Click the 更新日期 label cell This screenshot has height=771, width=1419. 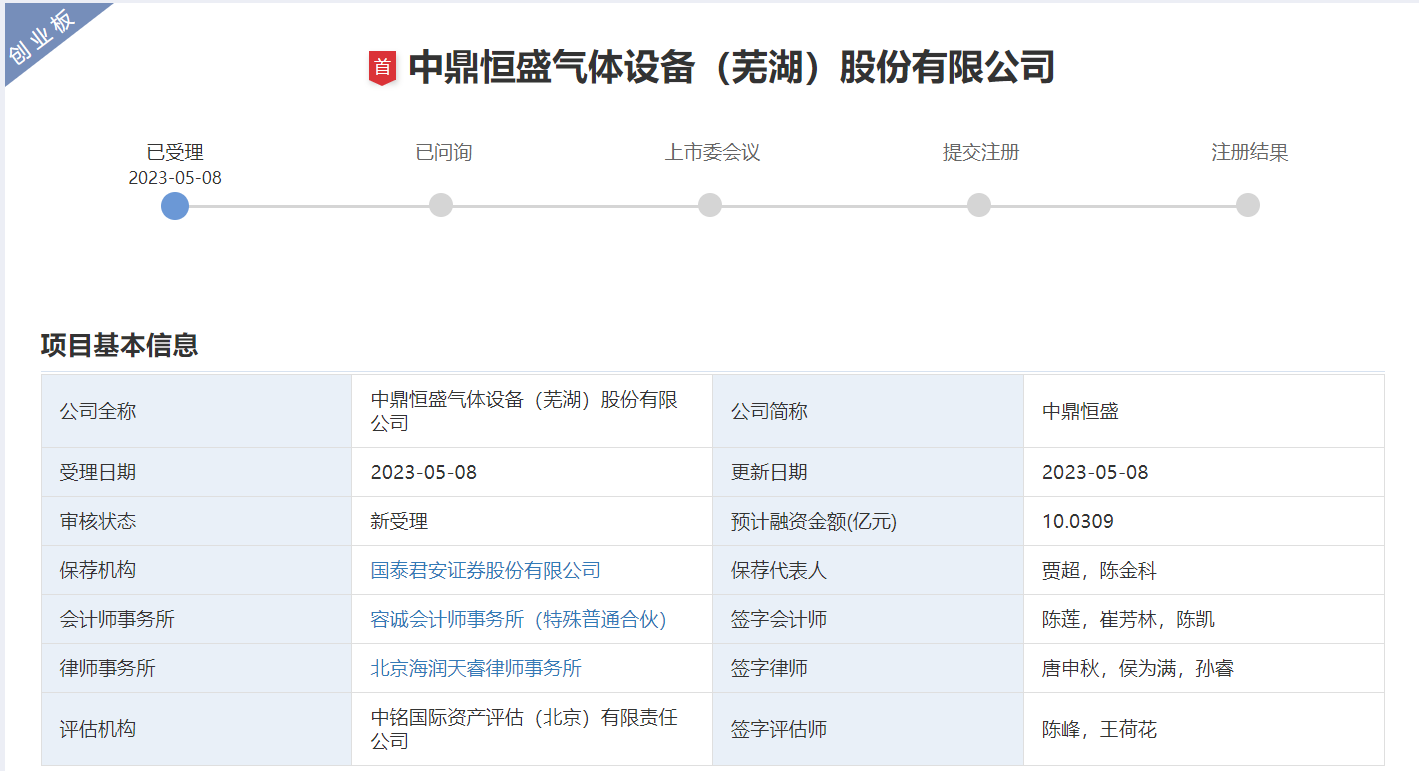868,472
